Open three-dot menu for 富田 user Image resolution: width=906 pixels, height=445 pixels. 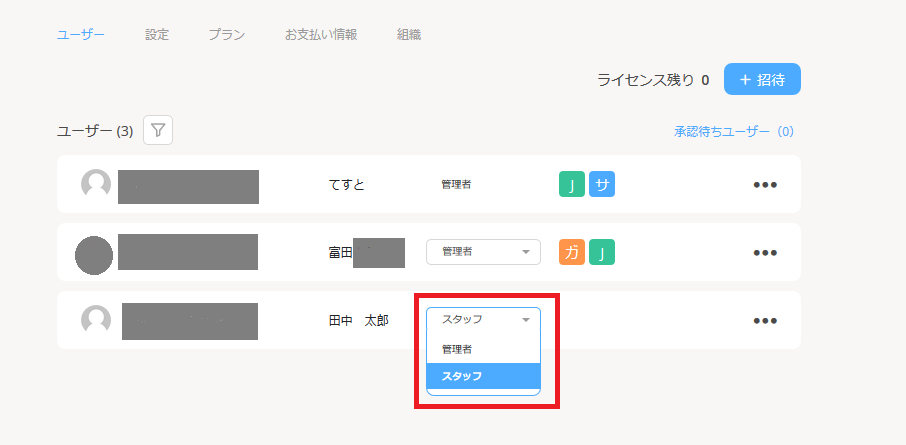click(765, 253)
